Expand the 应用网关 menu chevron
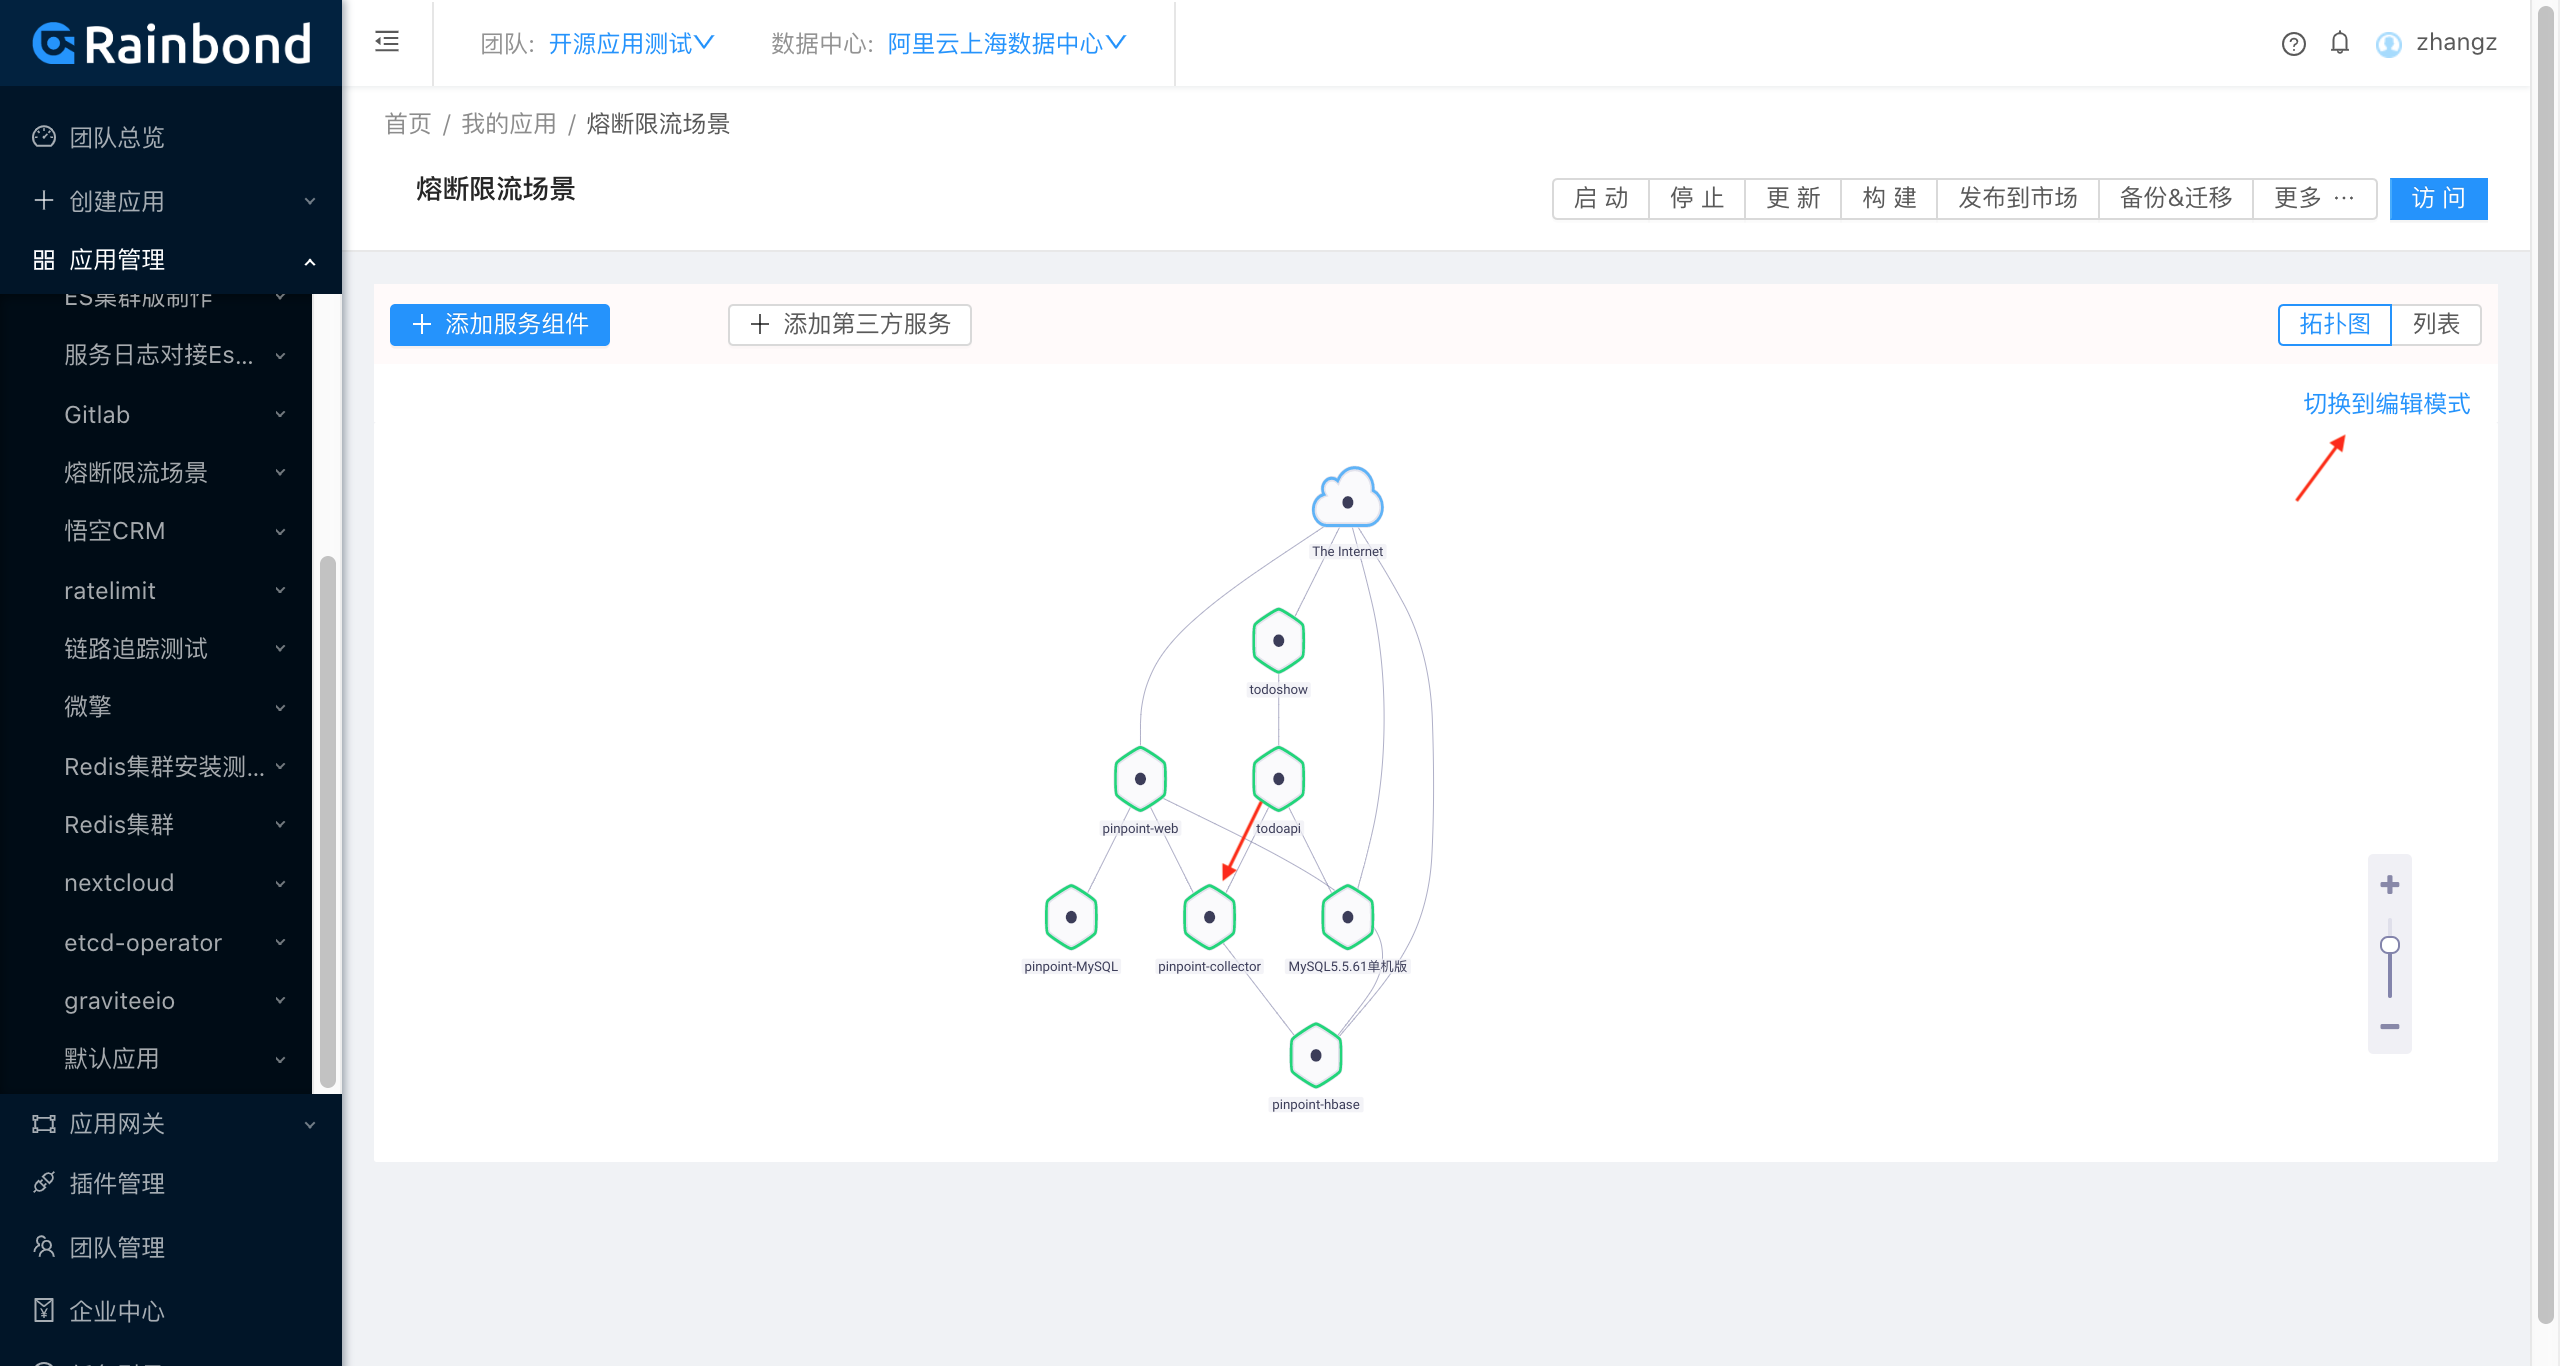This screenshot has height=1366, width=2560. [310, 1124]
